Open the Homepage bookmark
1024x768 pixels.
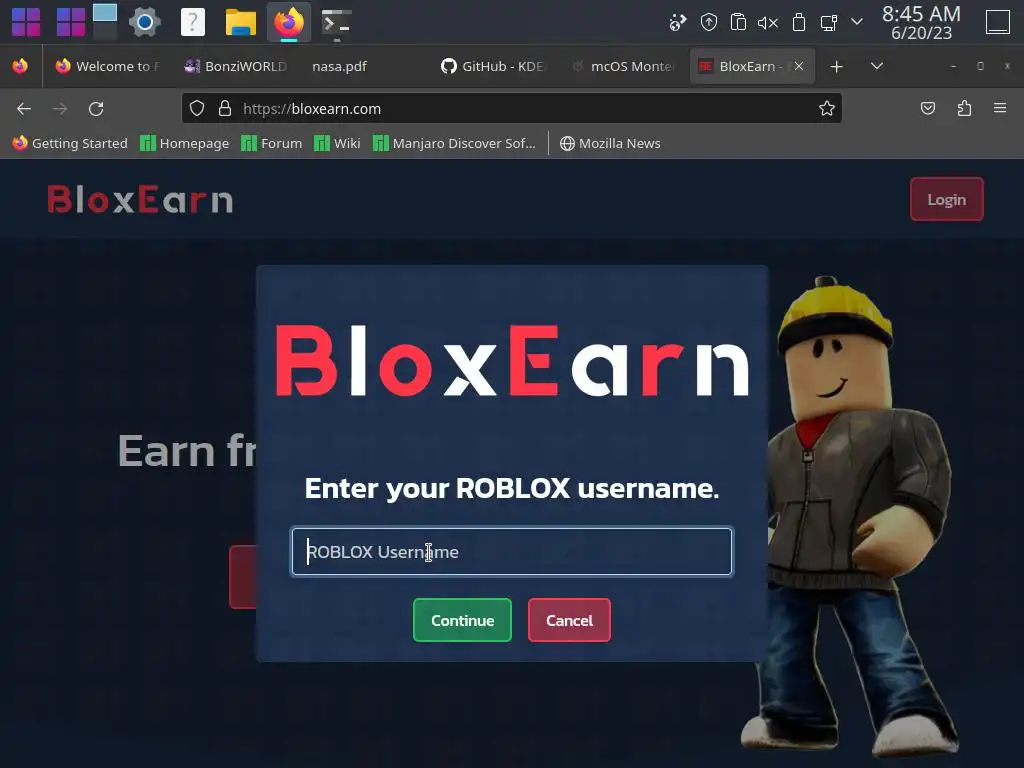185,143
